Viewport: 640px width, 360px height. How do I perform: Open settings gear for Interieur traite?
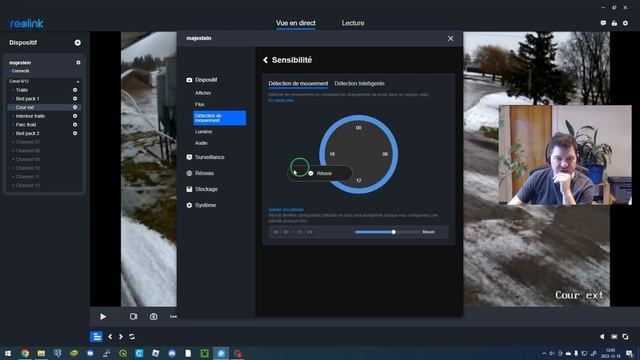click(75, 116)
